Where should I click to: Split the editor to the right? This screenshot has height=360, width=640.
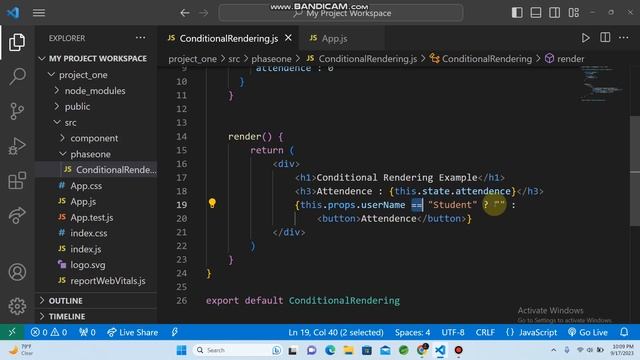coord(605,38)
